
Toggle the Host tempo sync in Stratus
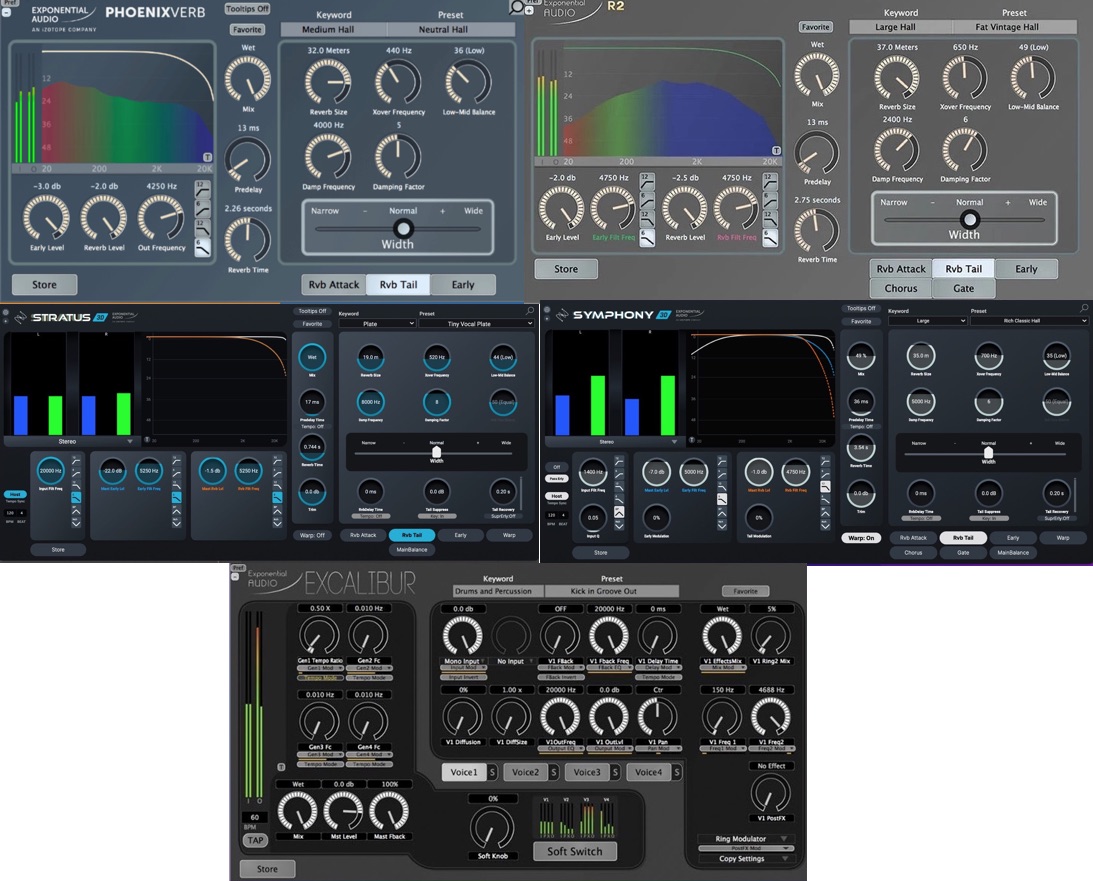pyautogui.click(x=15, y=494)
